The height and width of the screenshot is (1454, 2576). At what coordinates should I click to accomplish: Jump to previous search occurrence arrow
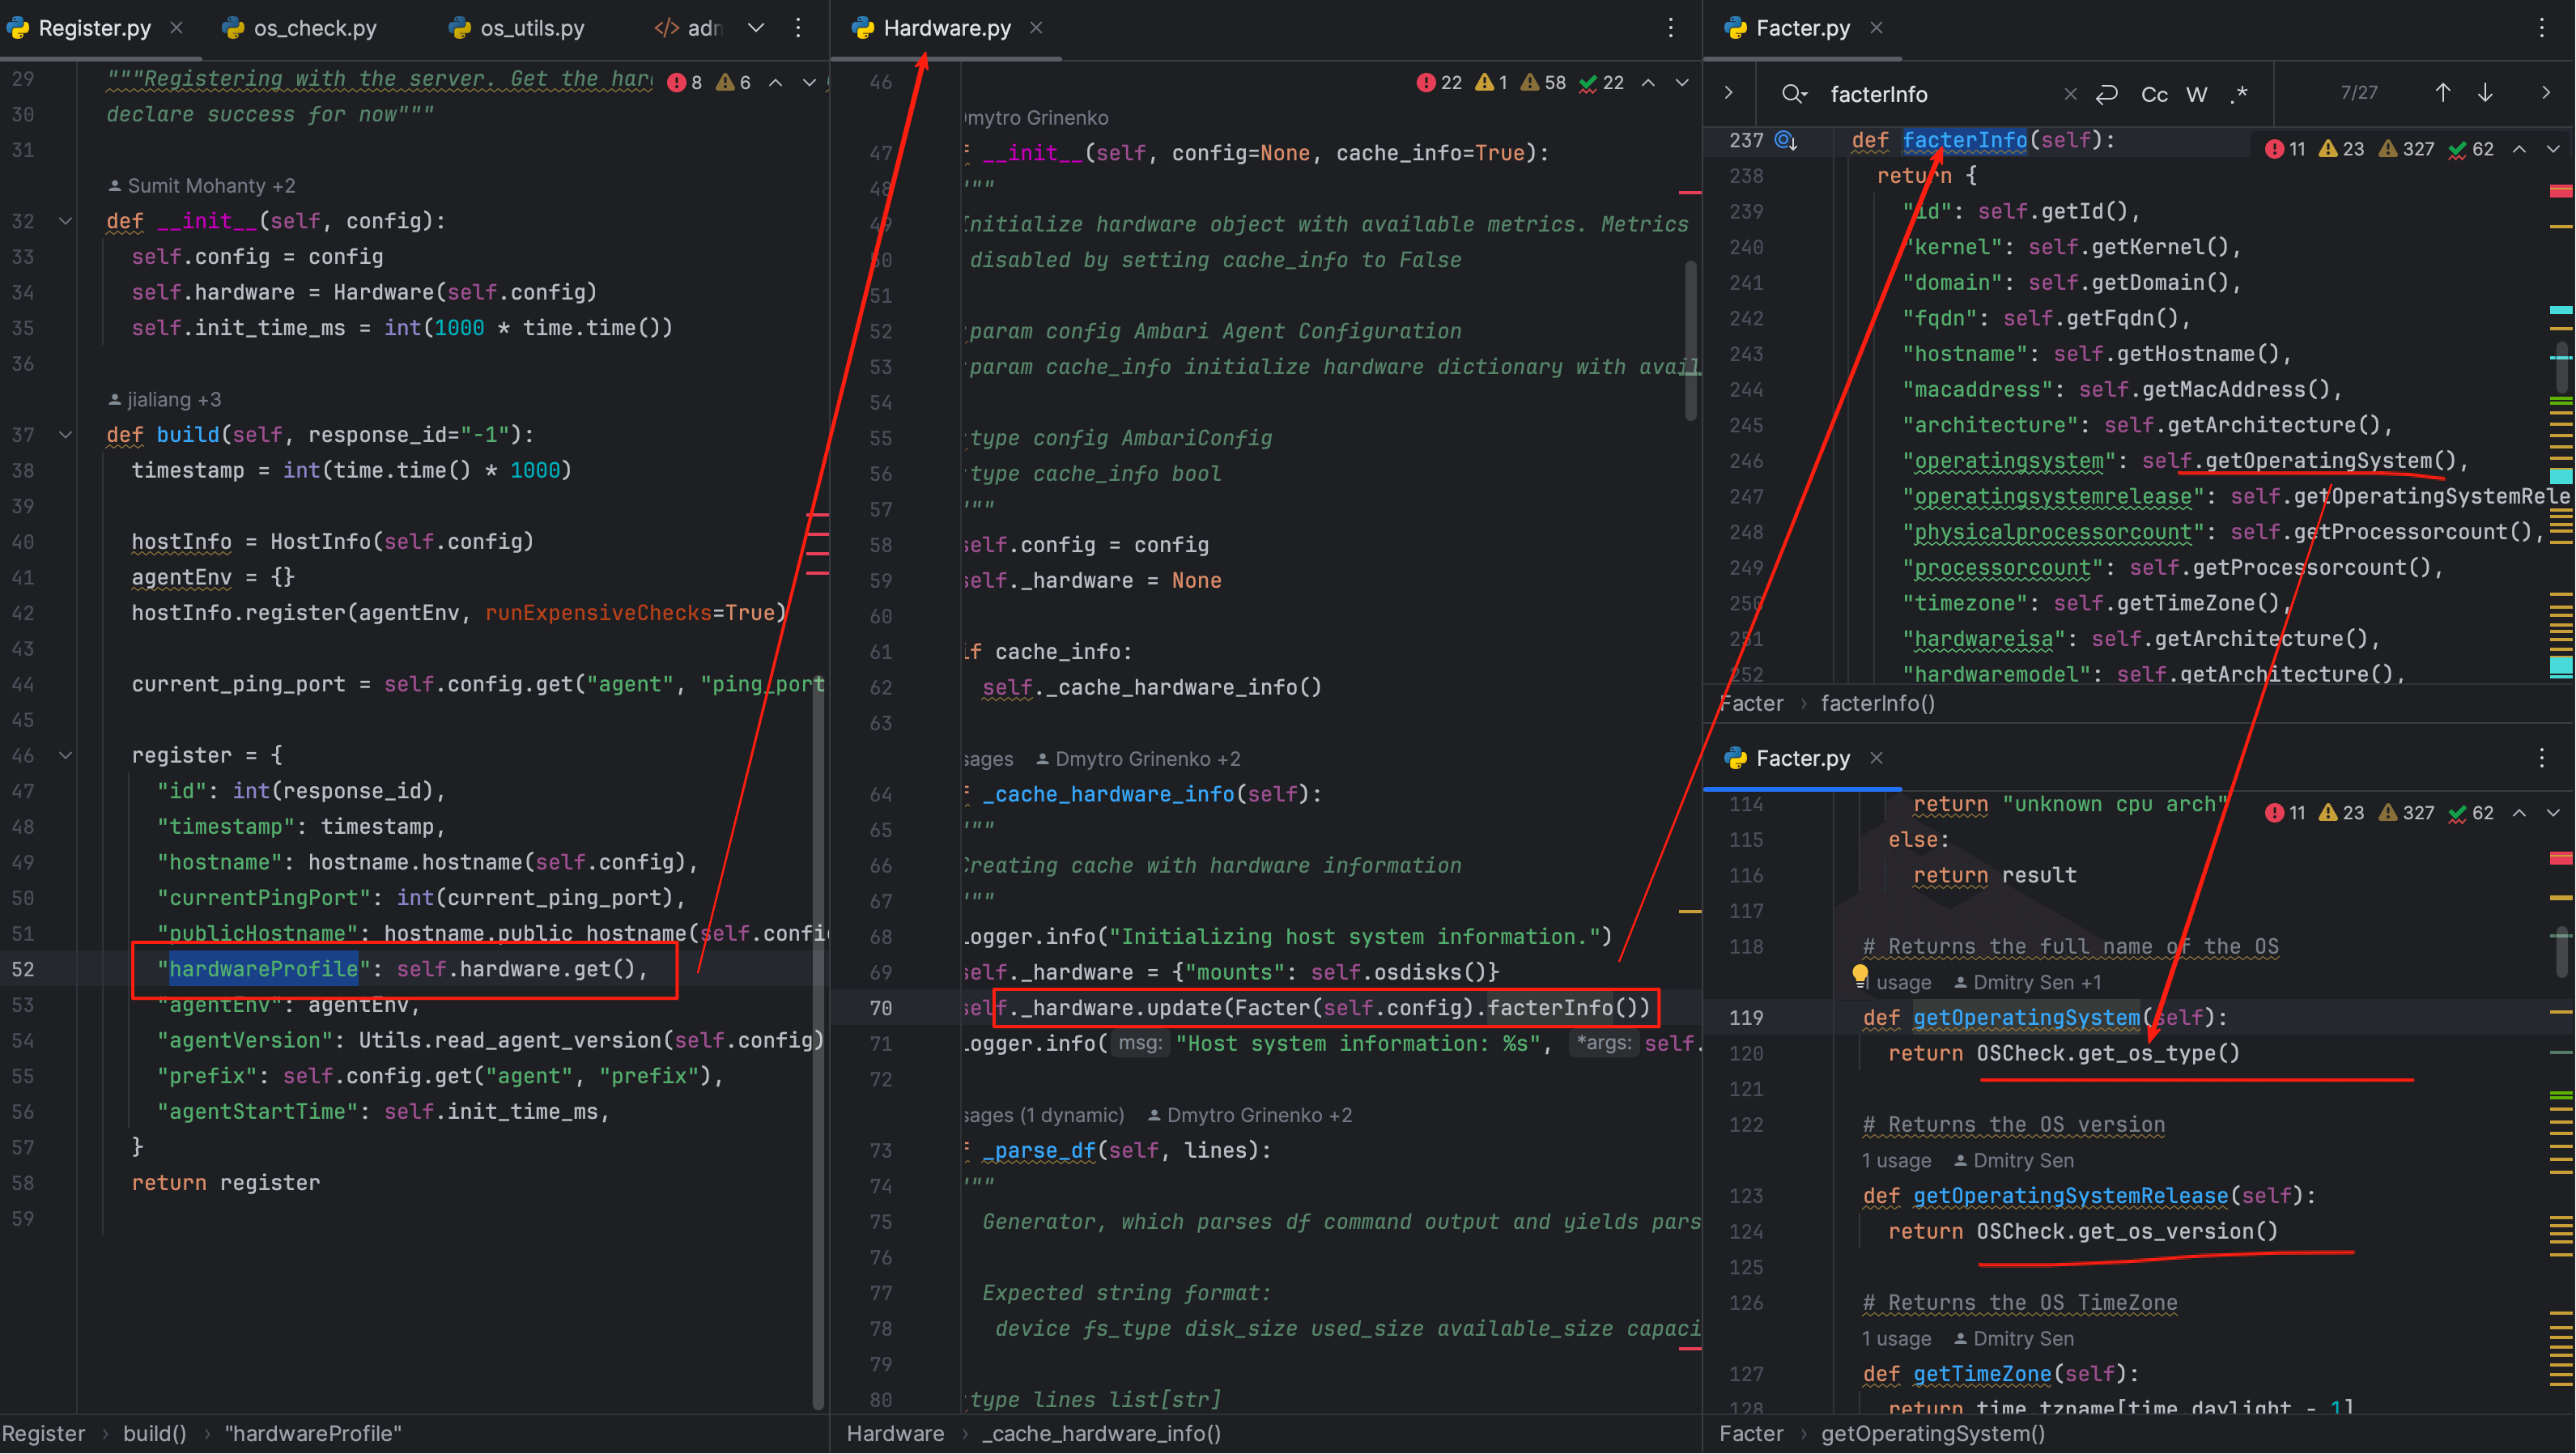click(x=2442, y=93)
